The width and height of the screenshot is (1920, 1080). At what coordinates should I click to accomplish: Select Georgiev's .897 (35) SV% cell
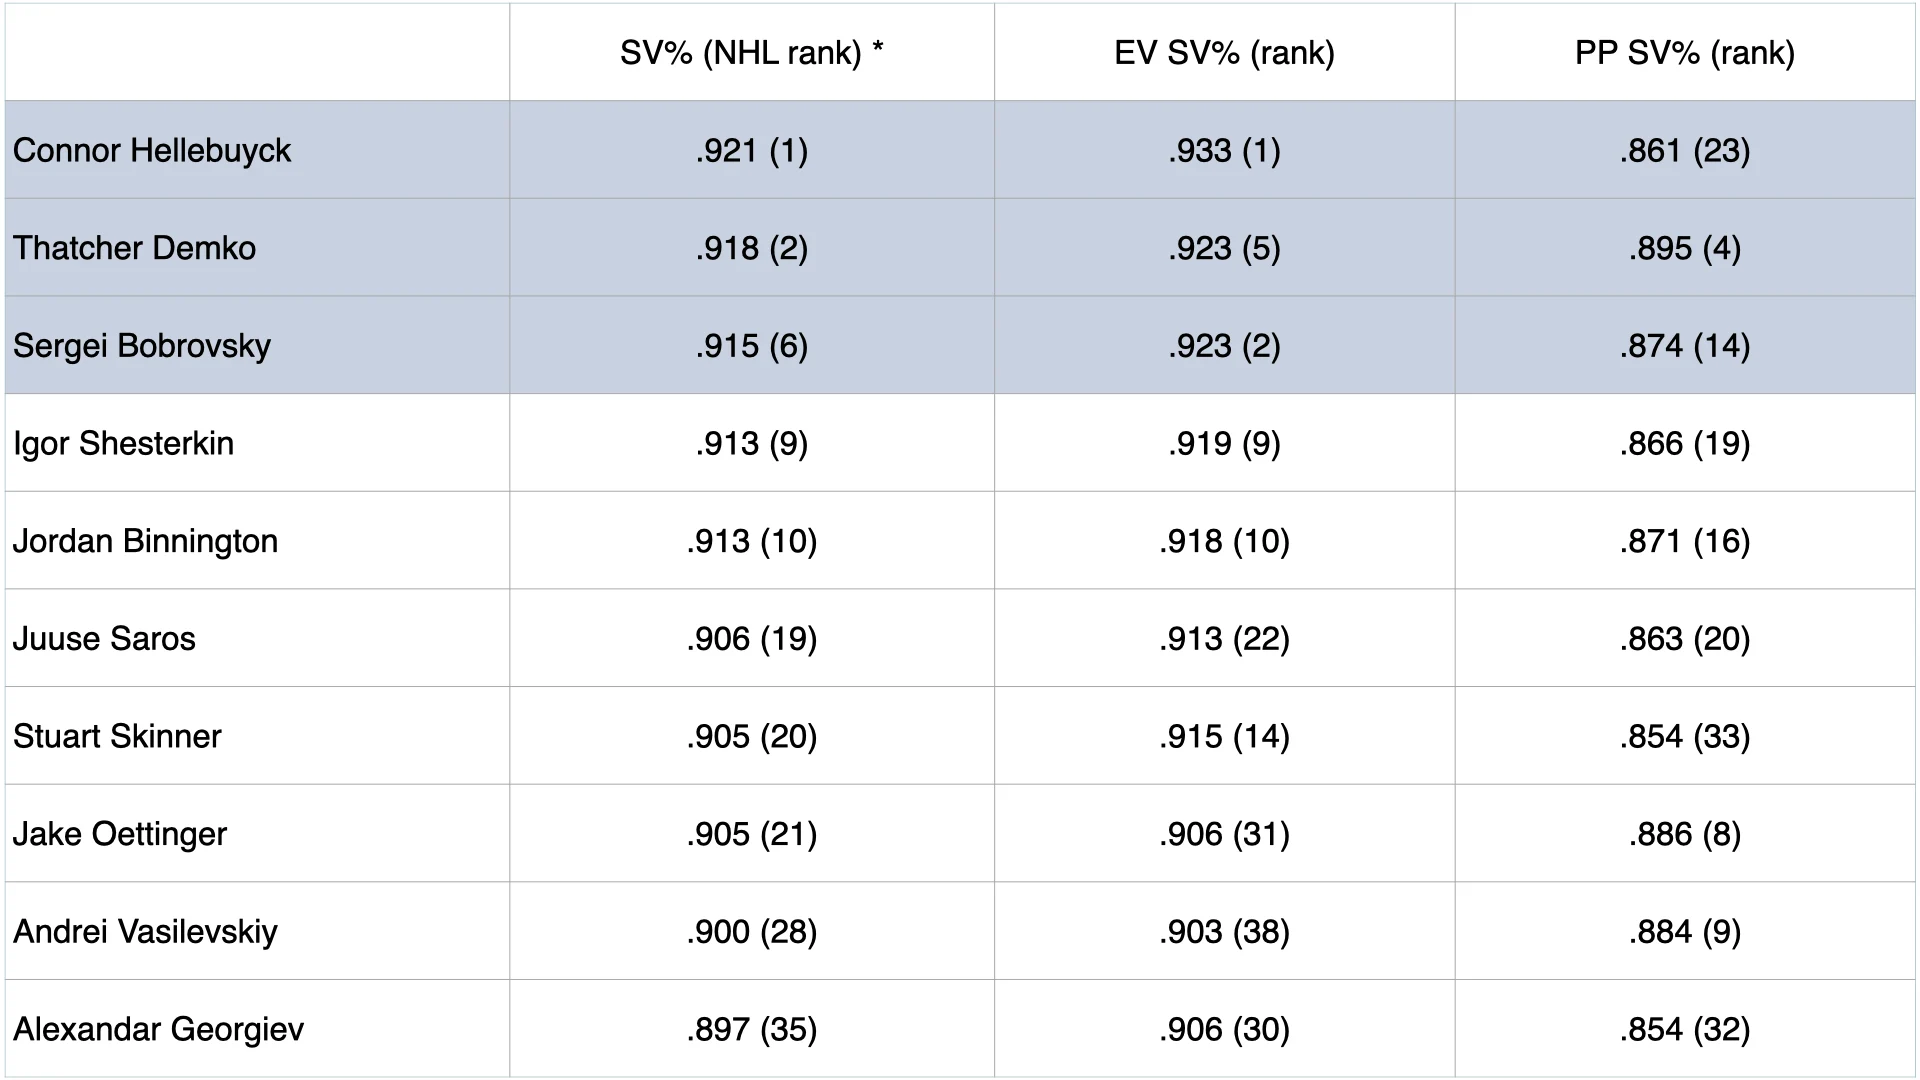coord(751,1029)
